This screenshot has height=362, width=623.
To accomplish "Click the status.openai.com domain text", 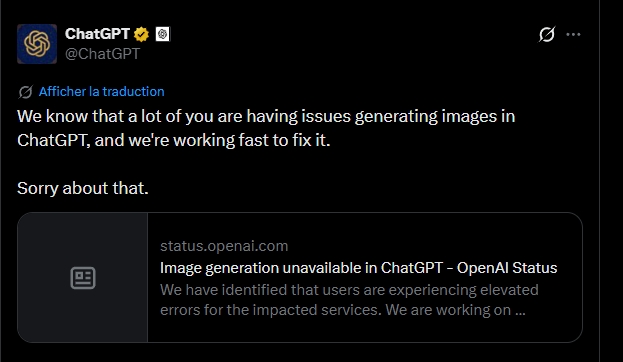I will [224, 246].
